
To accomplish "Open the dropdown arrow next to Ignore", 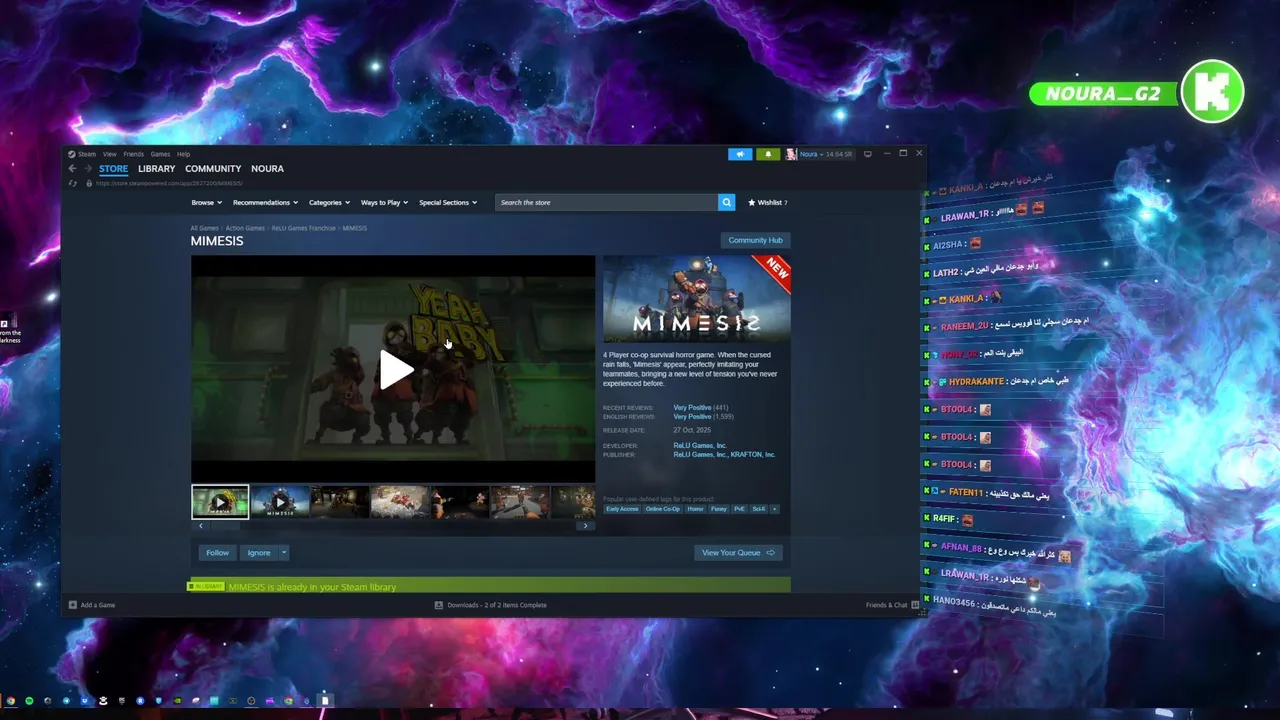I will (x=284, y=552).
